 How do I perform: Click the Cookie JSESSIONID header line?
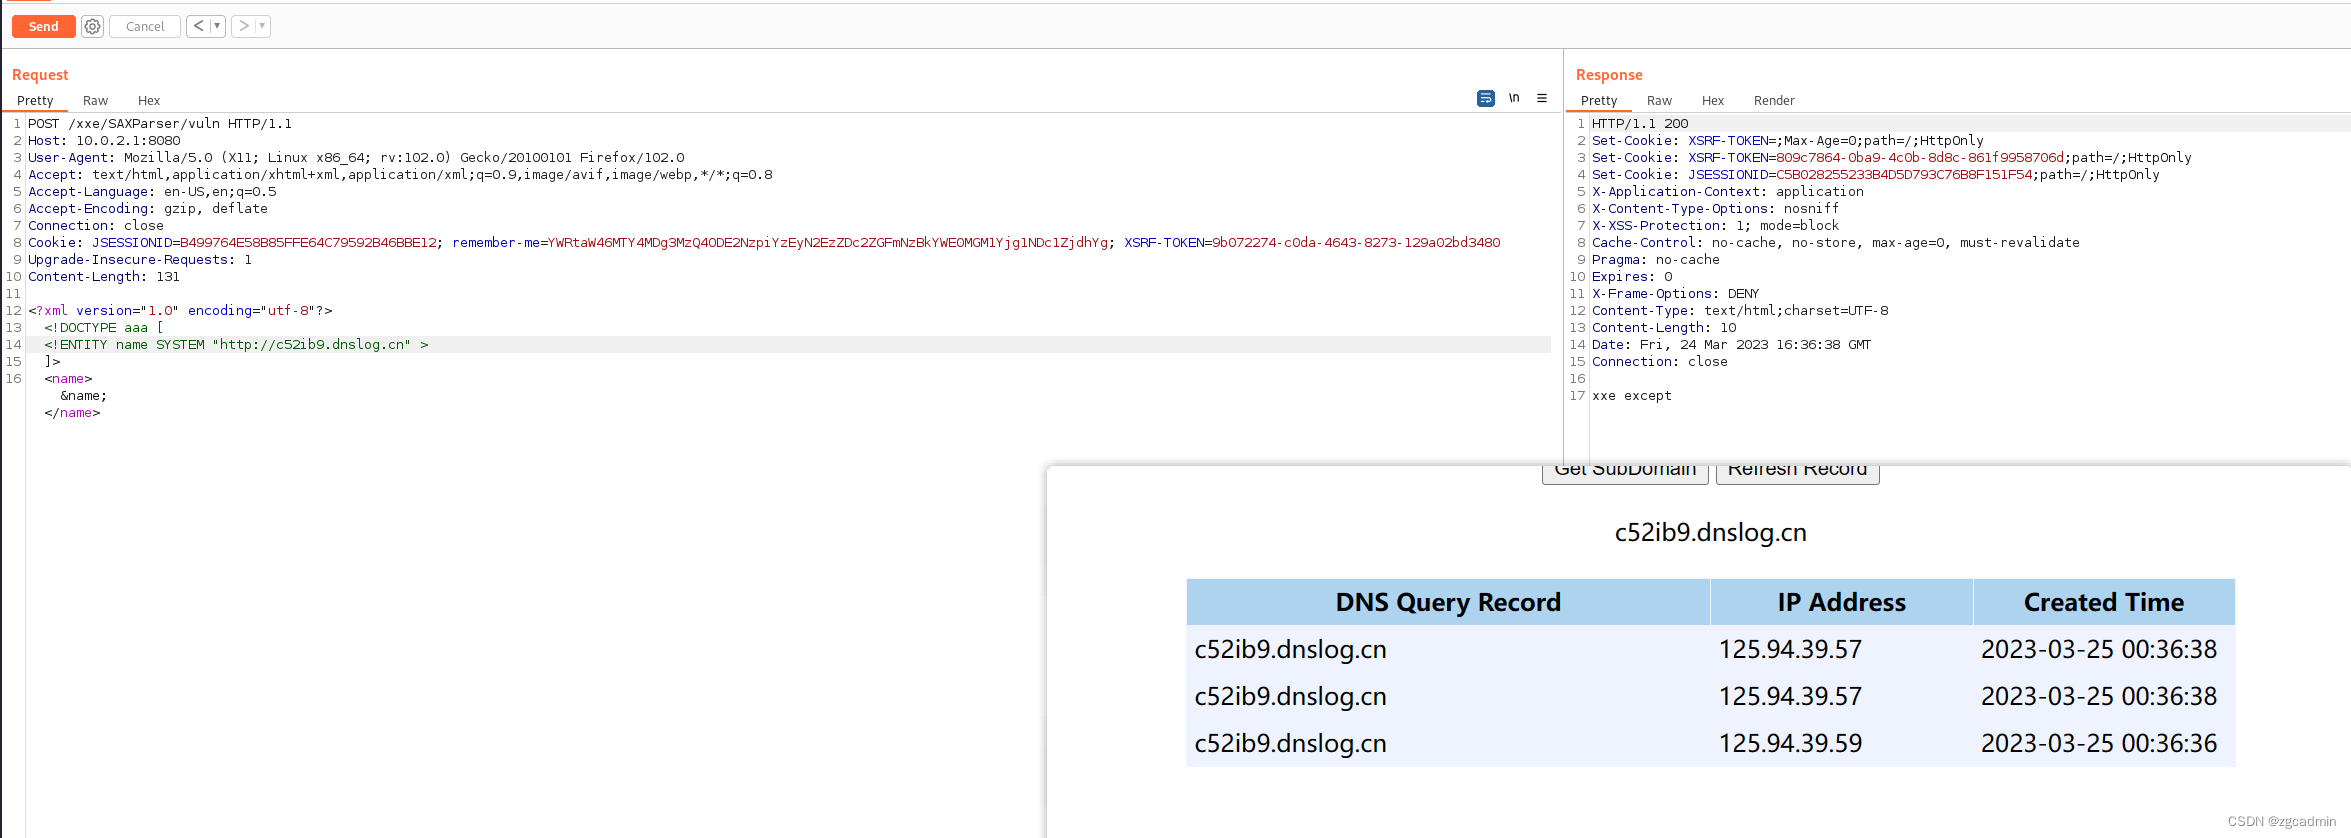764,243
